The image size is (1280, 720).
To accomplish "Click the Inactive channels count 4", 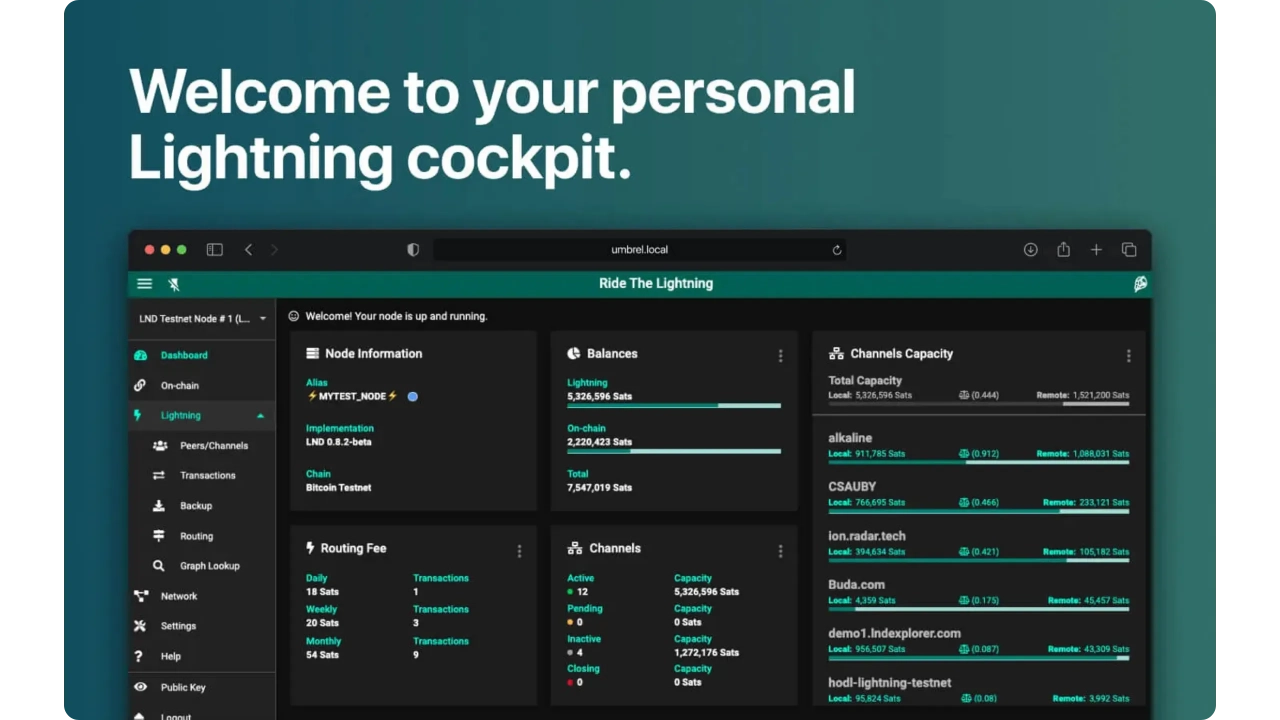I will tap(580, 653).
